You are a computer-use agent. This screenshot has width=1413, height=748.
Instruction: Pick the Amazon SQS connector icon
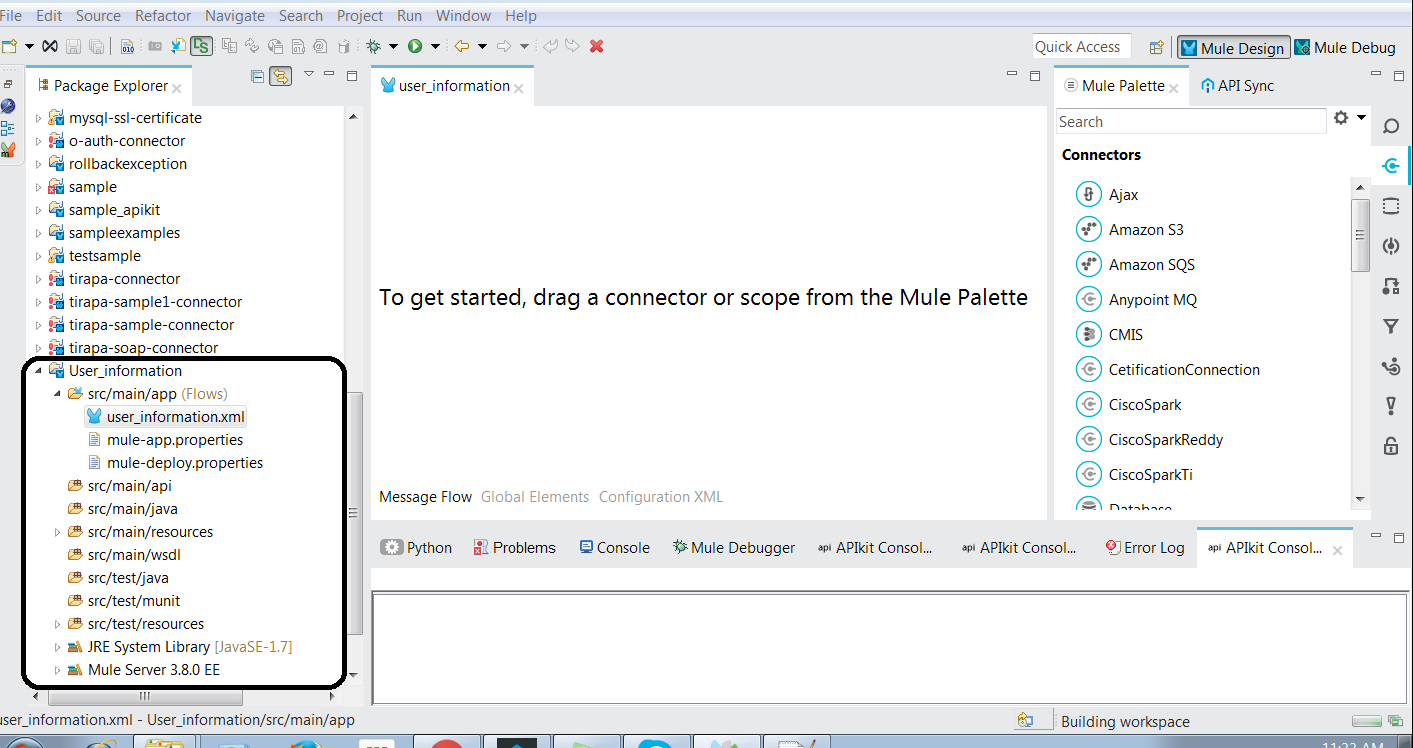tap(1088, 265)
